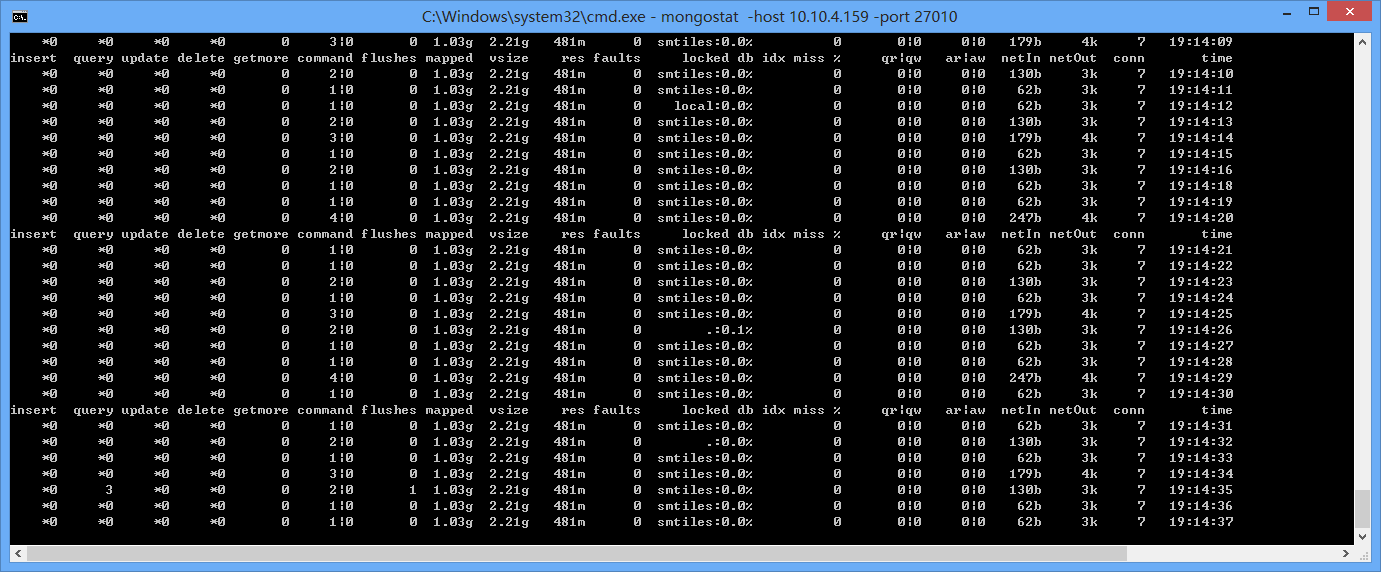
Task: Click the 'insert' header above the 19:14:21 row
Action: tap(33, 234)
